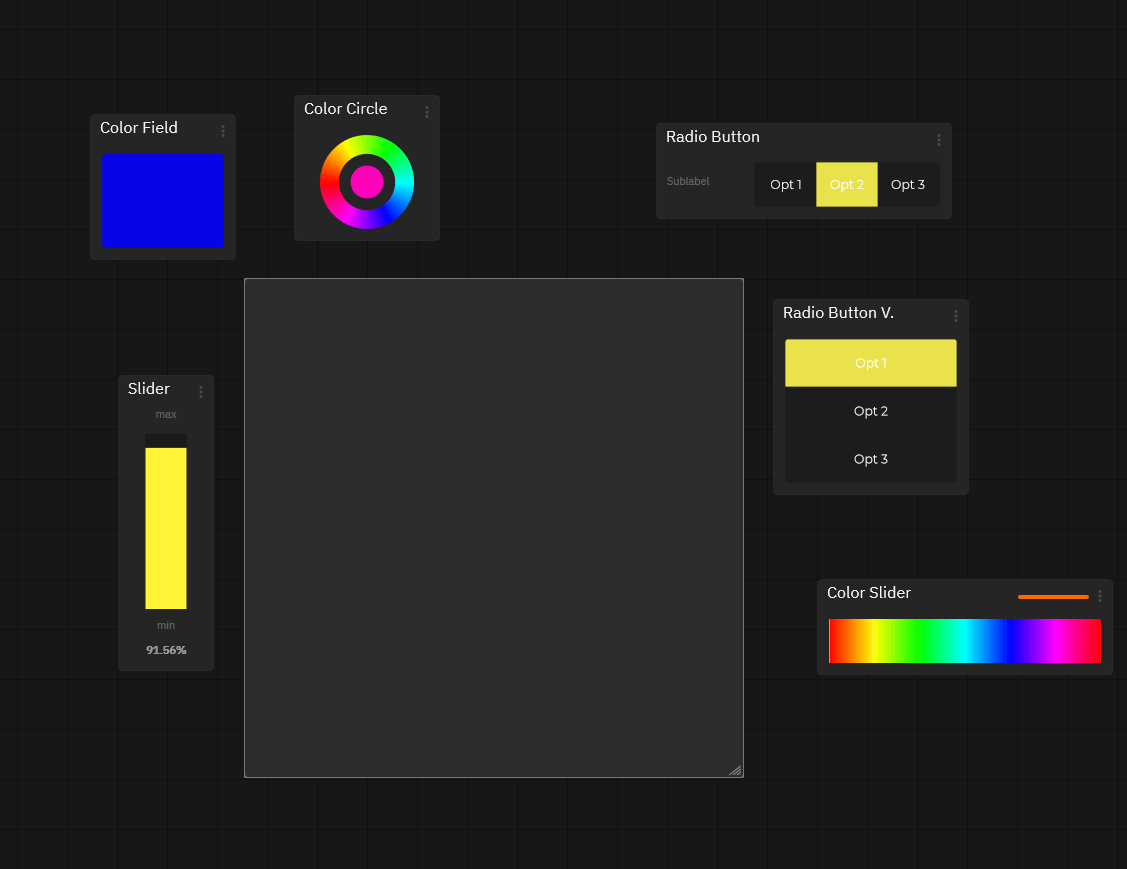Click the blue Color Field swatch

[162, 200]
